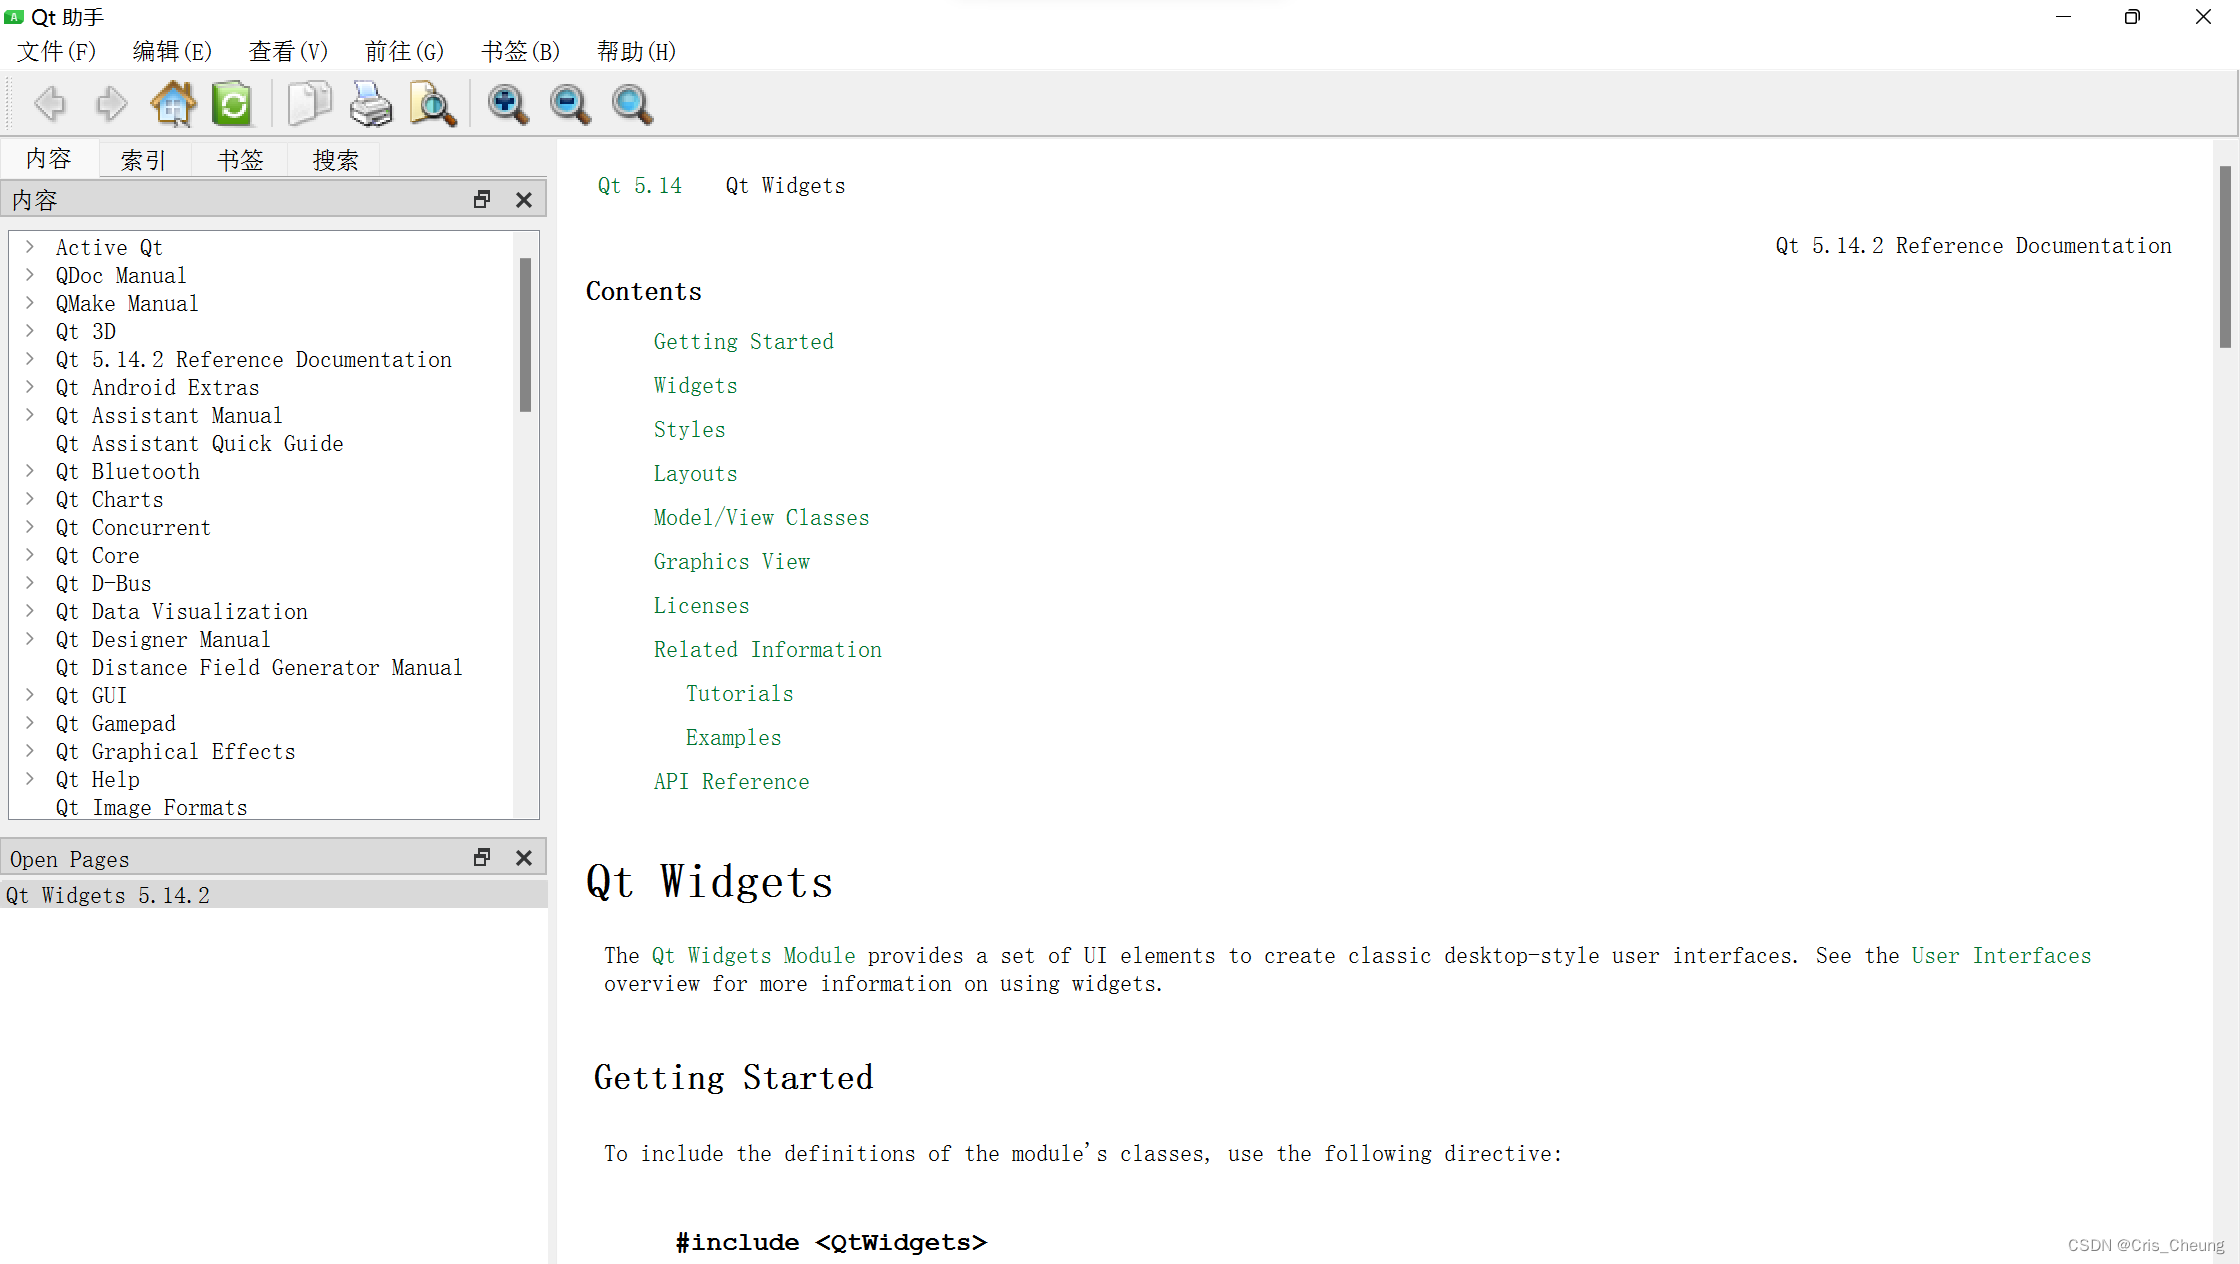Select Qt Concurrent tree item
Image resolution: width=2240 pixels, height=1264 pixels.
coord(133,527)
